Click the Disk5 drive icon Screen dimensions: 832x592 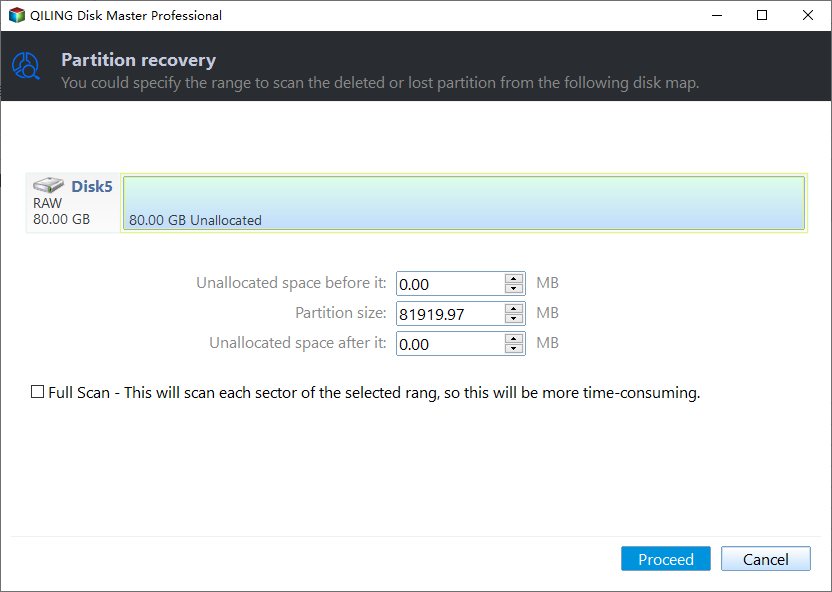click(48, 185)
